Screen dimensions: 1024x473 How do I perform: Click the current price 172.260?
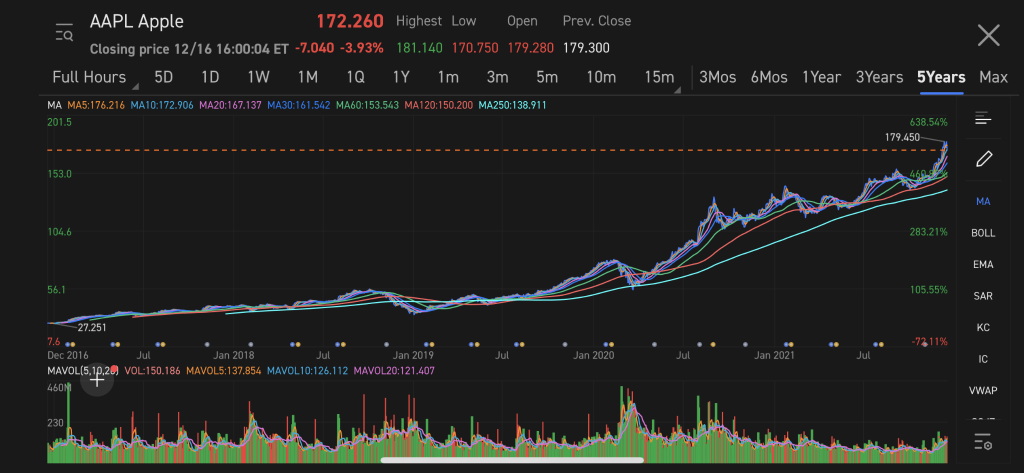(350, 21)
